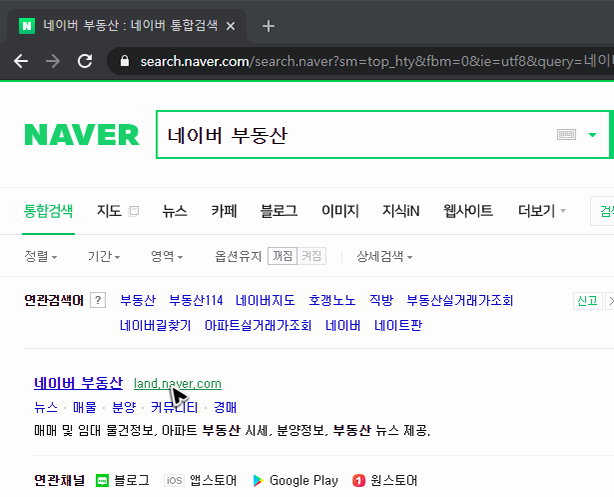Image resolution: width=614 pixels, height=497 pixels.
Task: Open the 매물 sublink
Action: tap(85, 407)
